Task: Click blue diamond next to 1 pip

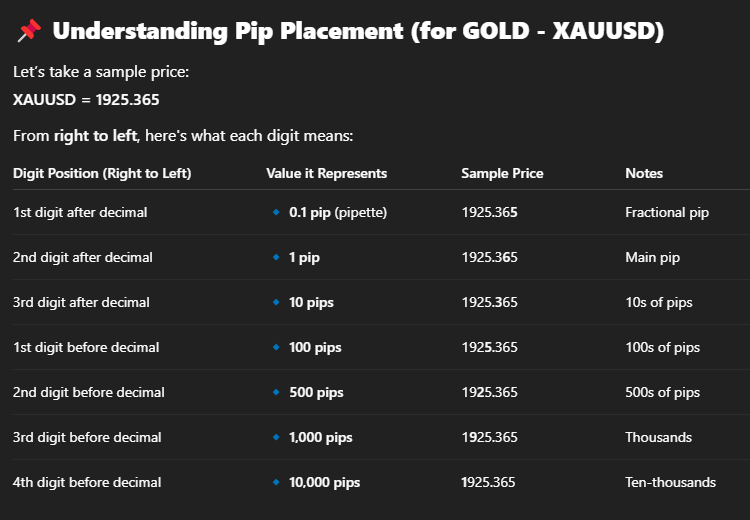Action: 276,257
